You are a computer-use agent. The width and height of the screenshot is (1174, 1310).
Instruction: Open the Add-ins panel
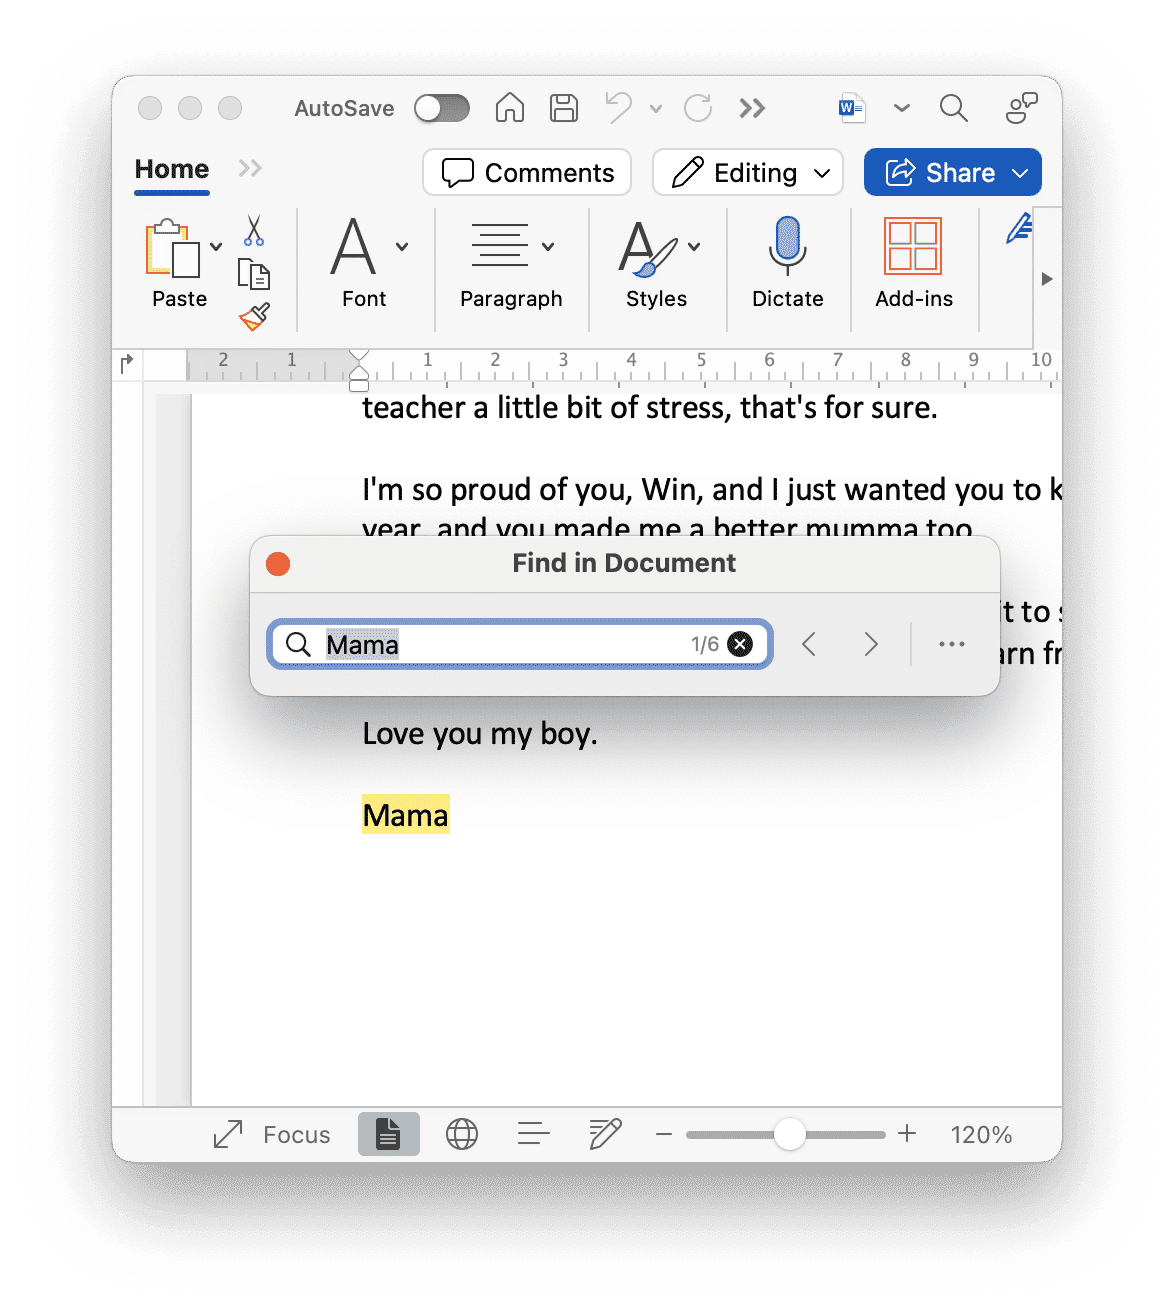tap(913, 247)
